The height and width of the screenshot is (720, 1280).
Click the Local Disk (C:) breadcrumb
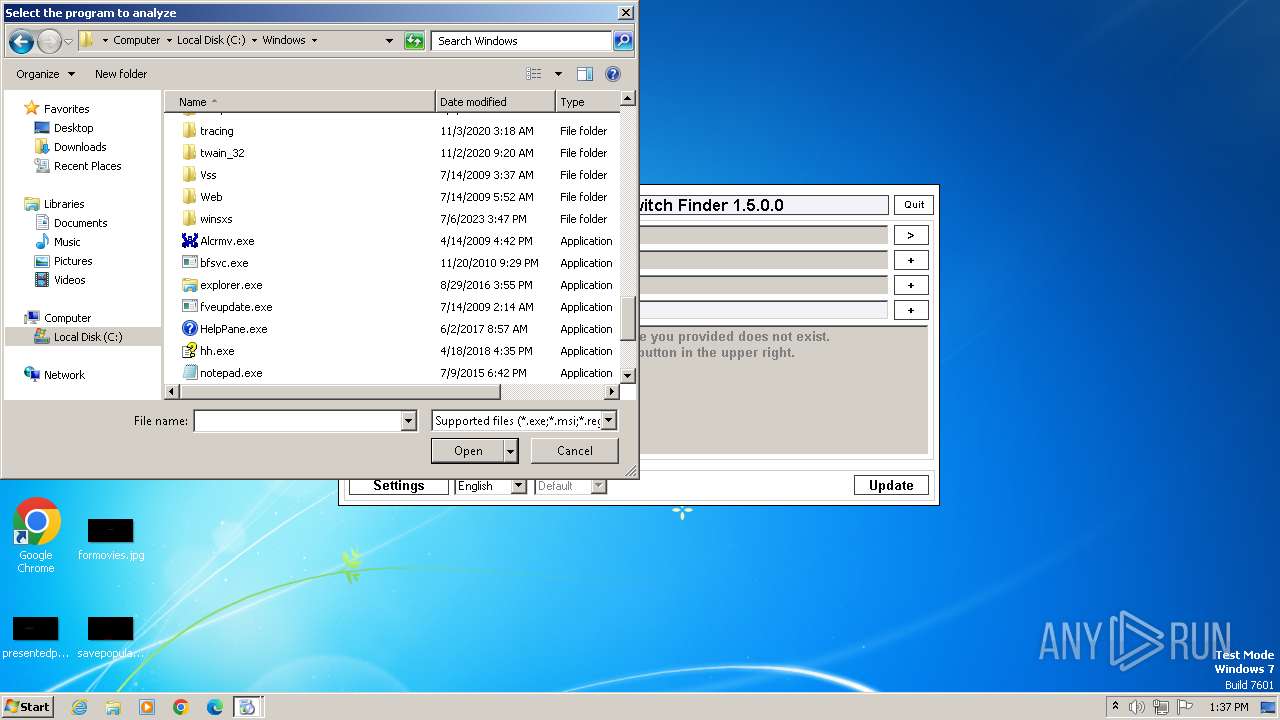click(x=211, y=41)
